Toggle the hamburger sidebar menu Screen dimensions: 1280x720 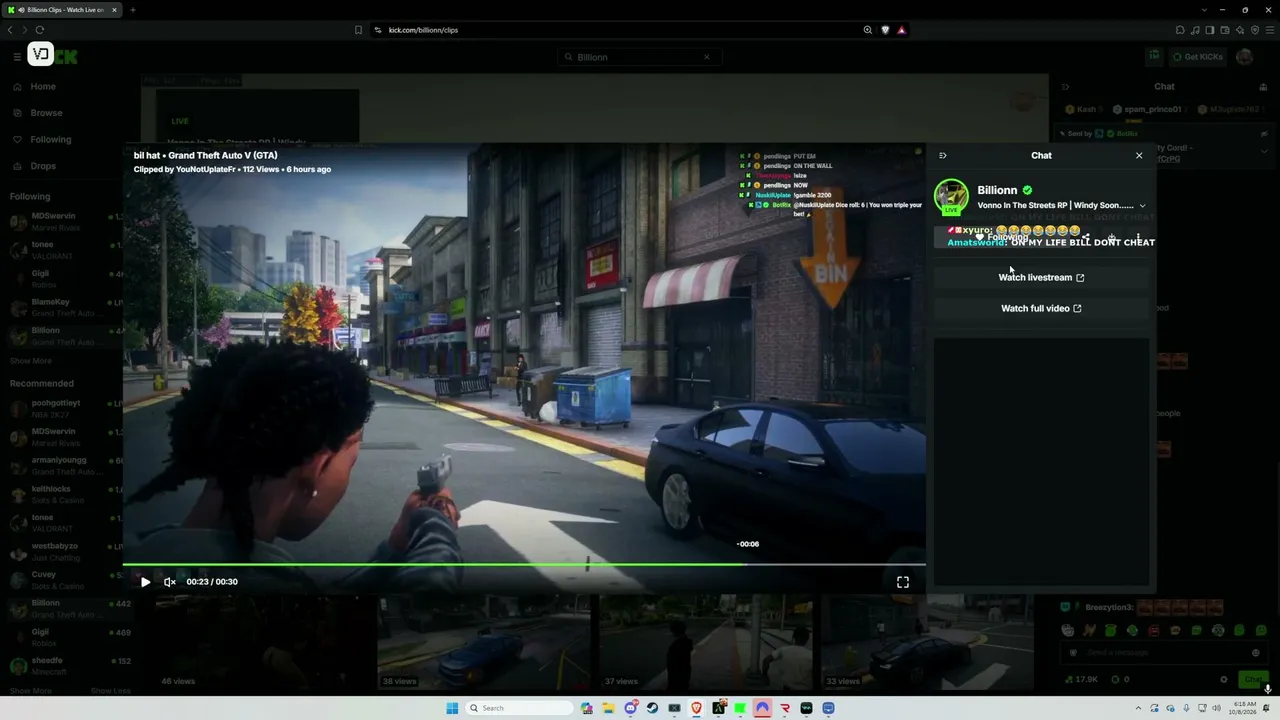click(x=17, y=57)
